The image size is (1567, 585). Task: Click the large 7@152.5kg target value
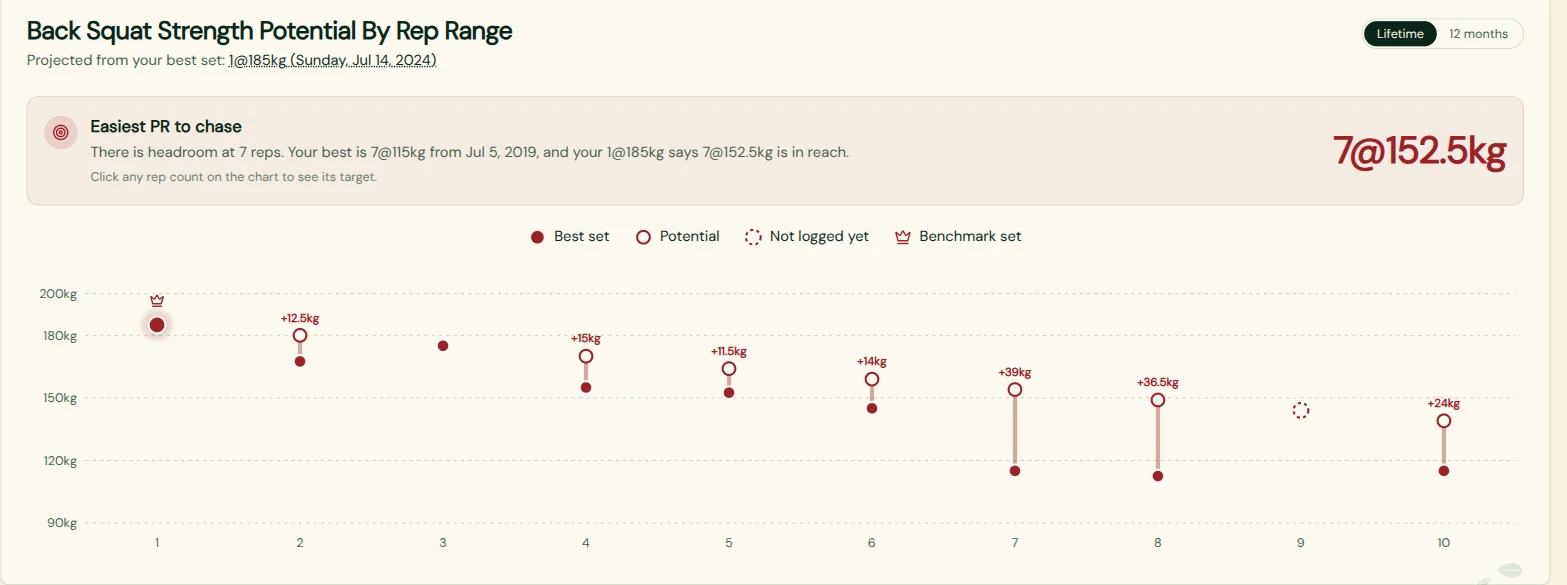1419,151
